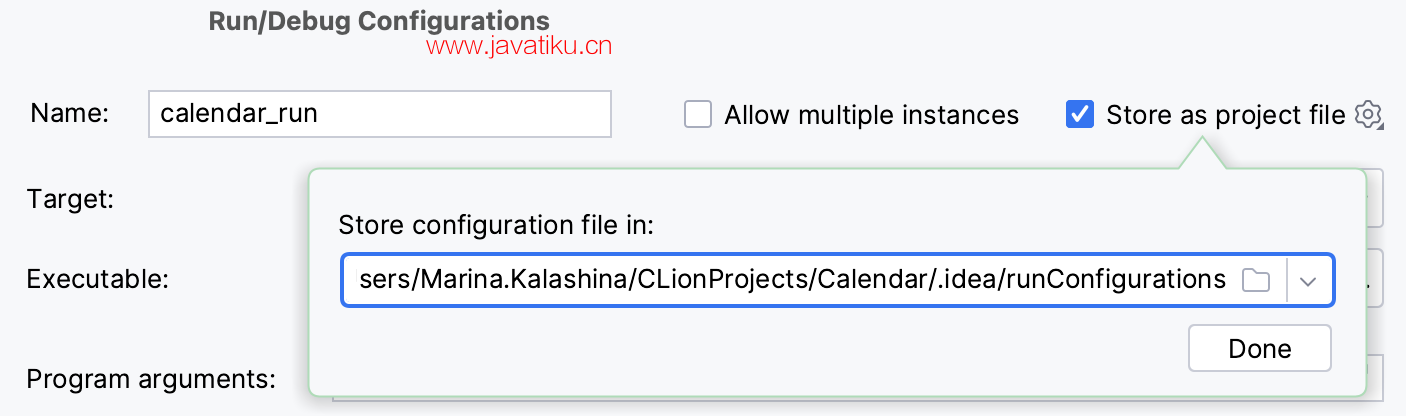Click the runConfigurations path text field
Image resolution: width=1406 pixels, height=416 pixels.
point(790,280)
